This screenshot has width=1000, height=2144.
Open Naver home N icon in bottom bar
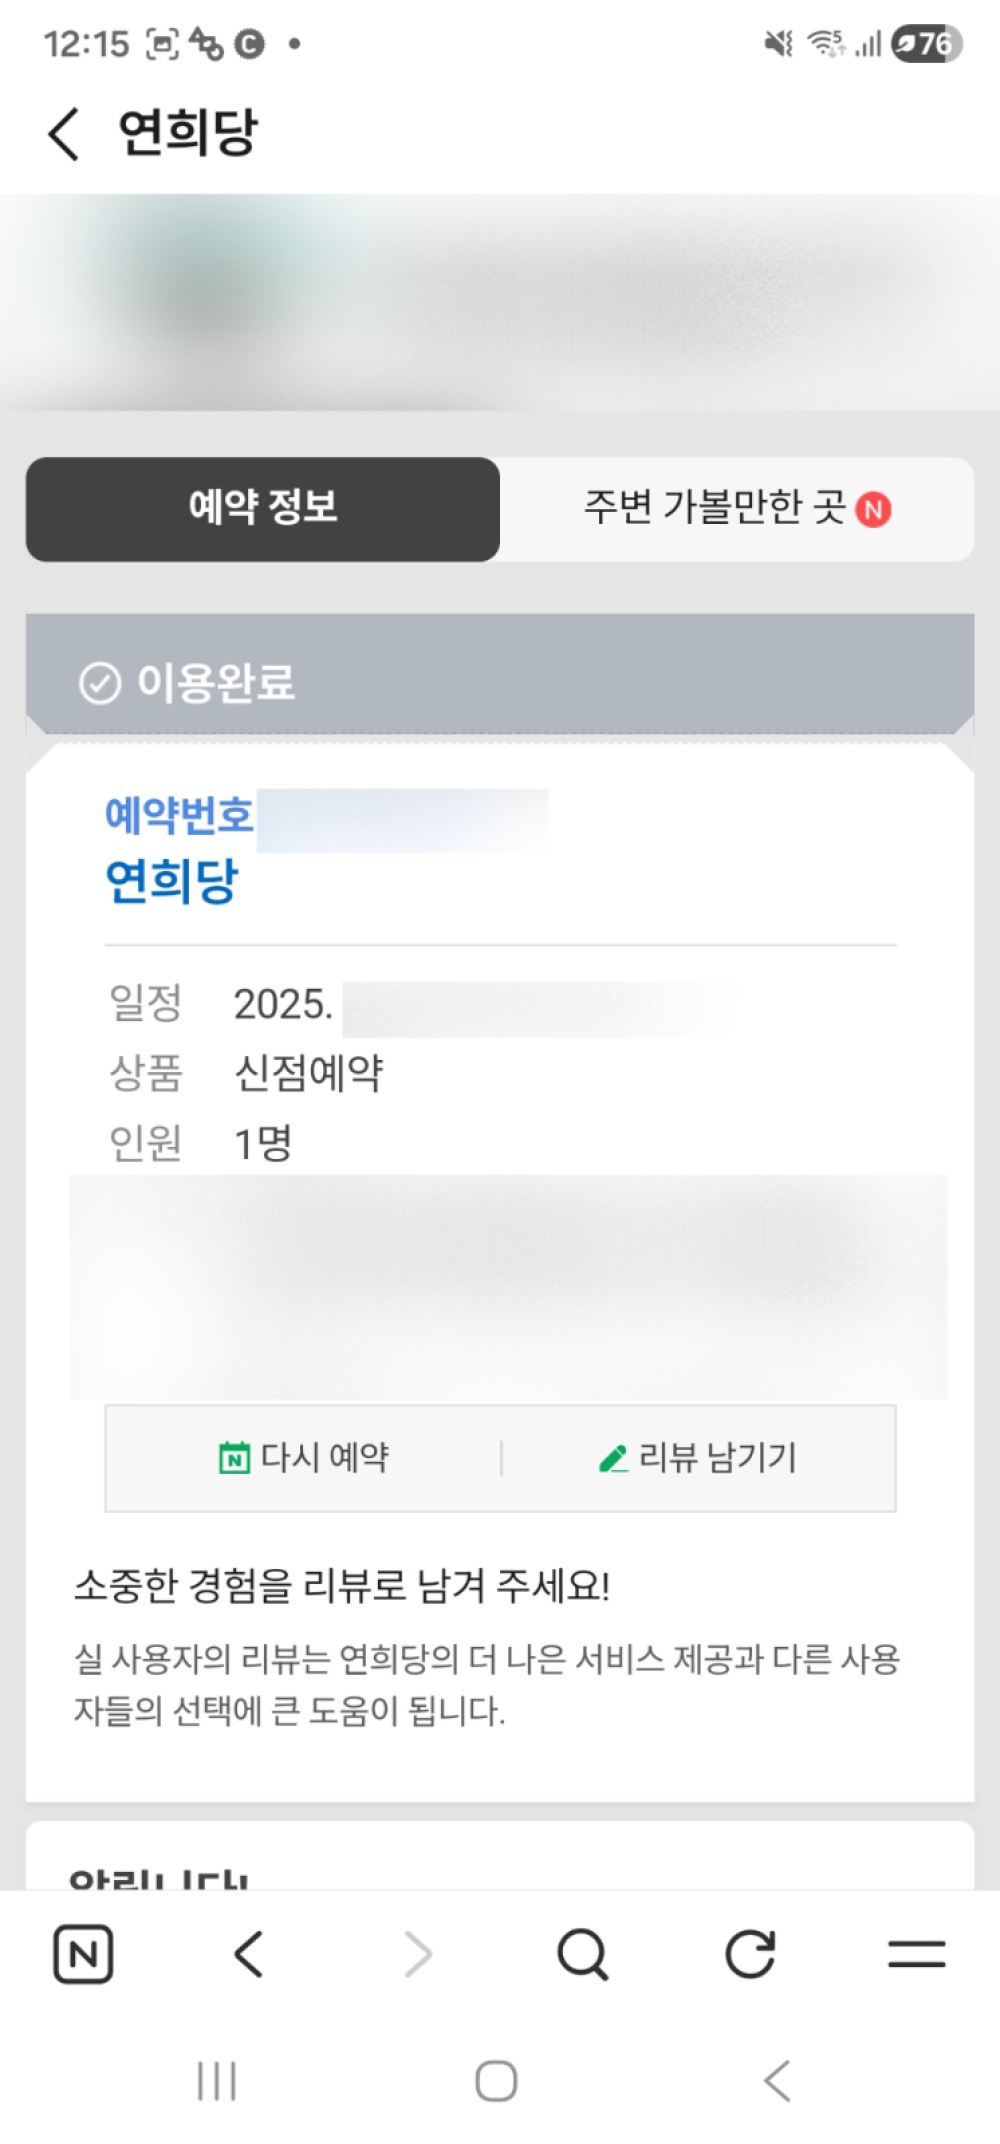(83, 1954)
